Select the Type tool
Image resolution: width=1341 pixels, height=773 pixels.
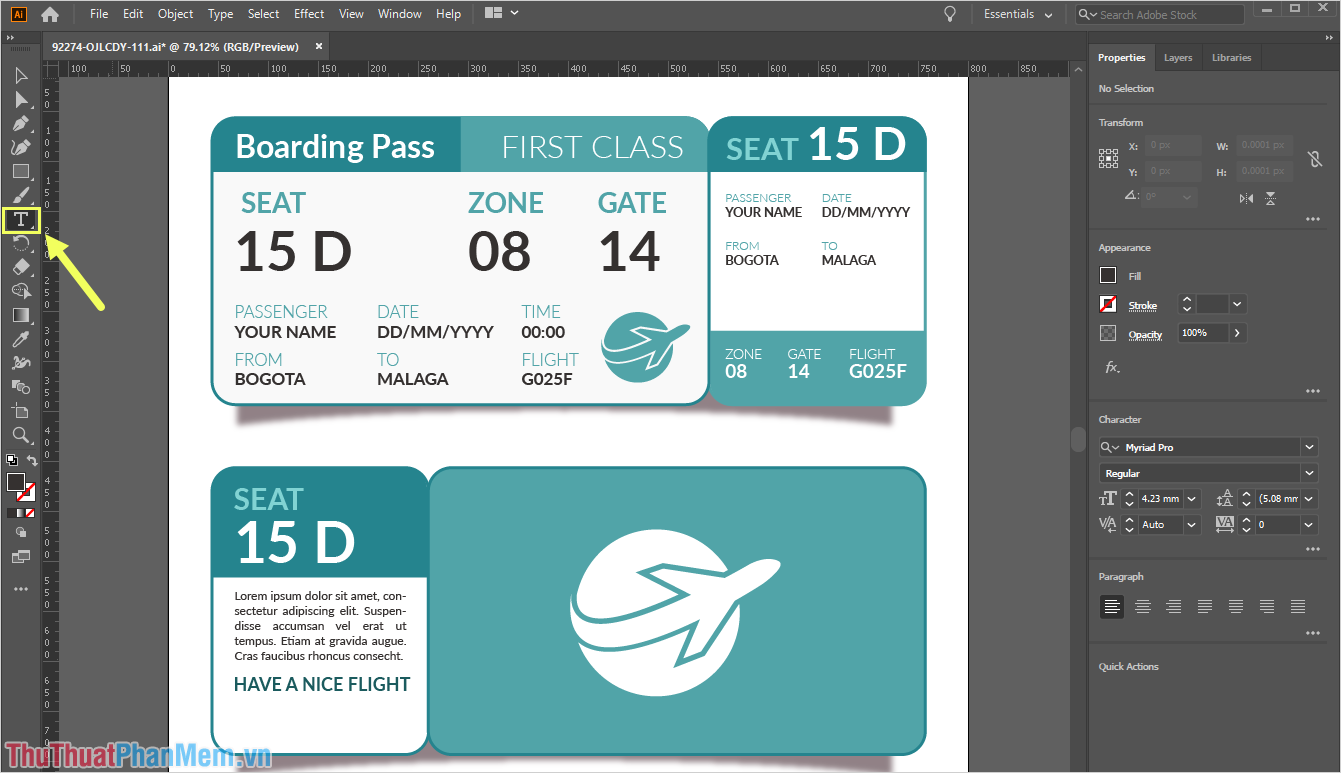click(20, 220)
